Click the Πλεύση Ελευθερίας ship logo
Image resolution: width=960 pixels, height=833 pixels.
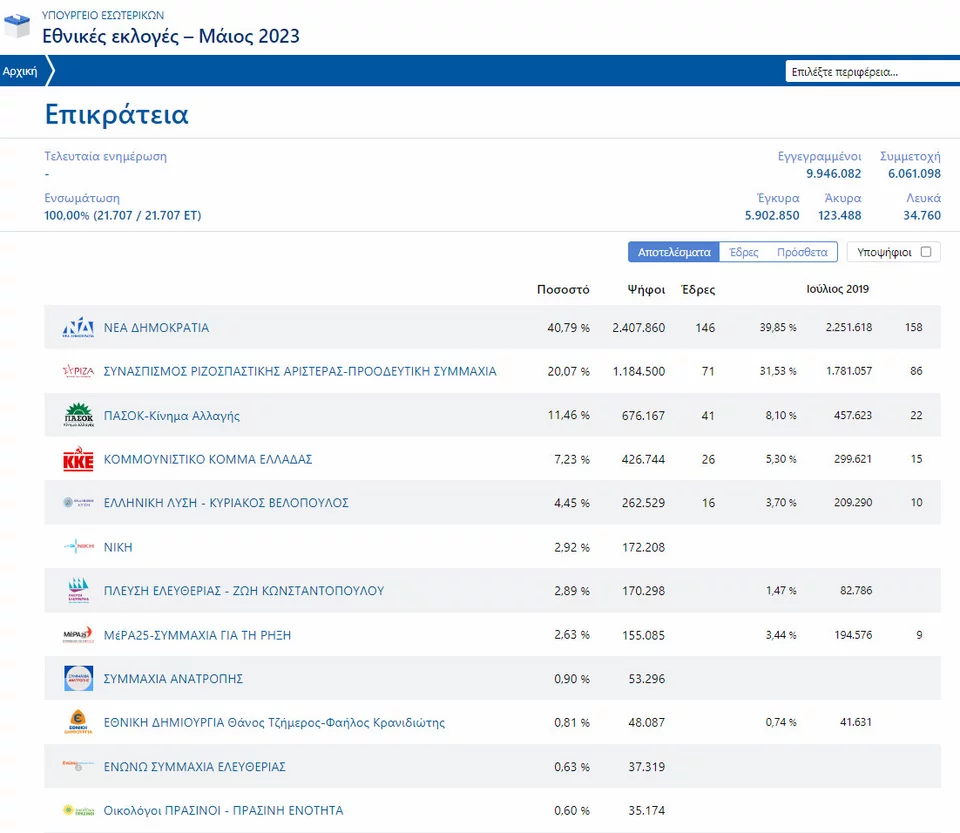click(78, 591)
